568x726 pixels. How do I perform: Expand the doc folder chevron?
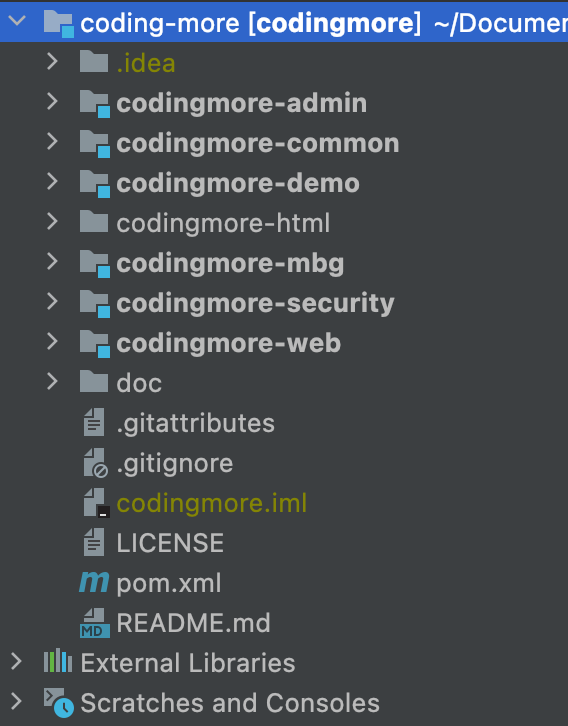click(52, 382)
